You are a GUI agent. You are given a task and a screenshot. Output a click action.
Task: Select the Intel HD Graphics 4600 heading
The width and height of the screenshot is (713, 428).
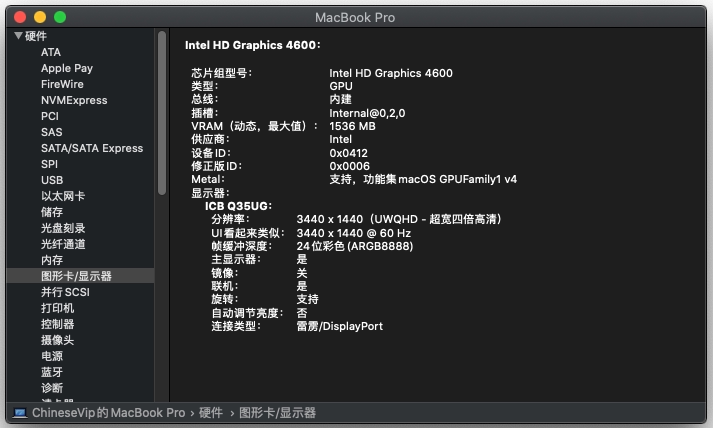point(252,45)
